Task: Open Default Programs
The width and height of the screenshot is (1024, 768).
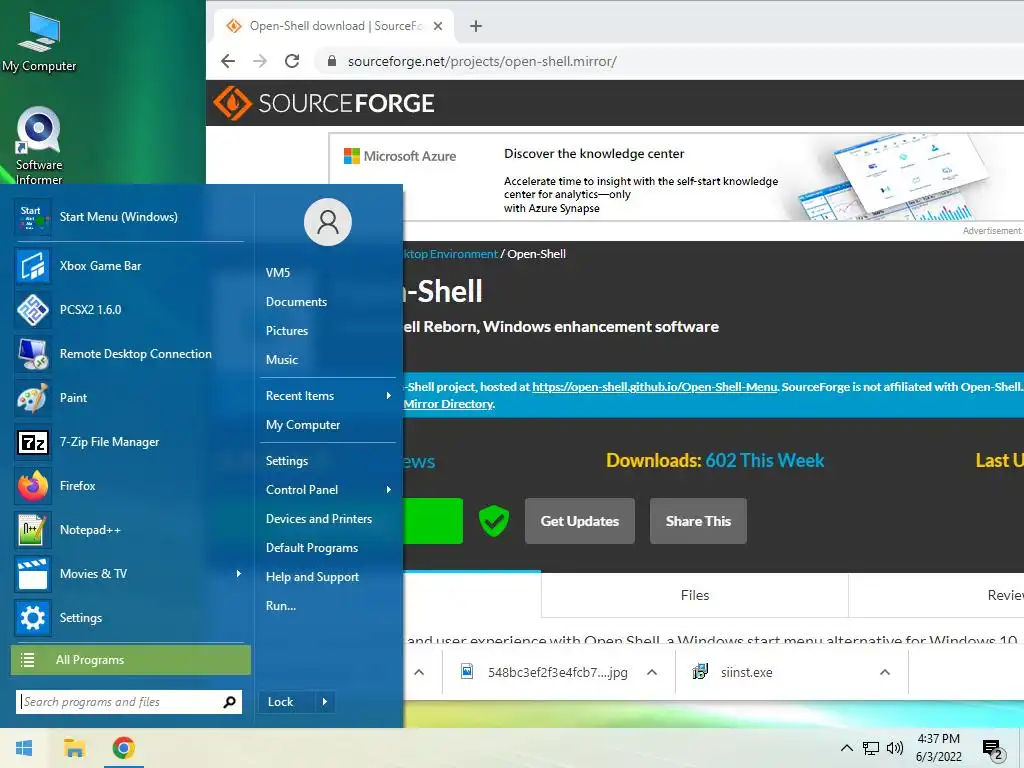Action: [312, 548]
